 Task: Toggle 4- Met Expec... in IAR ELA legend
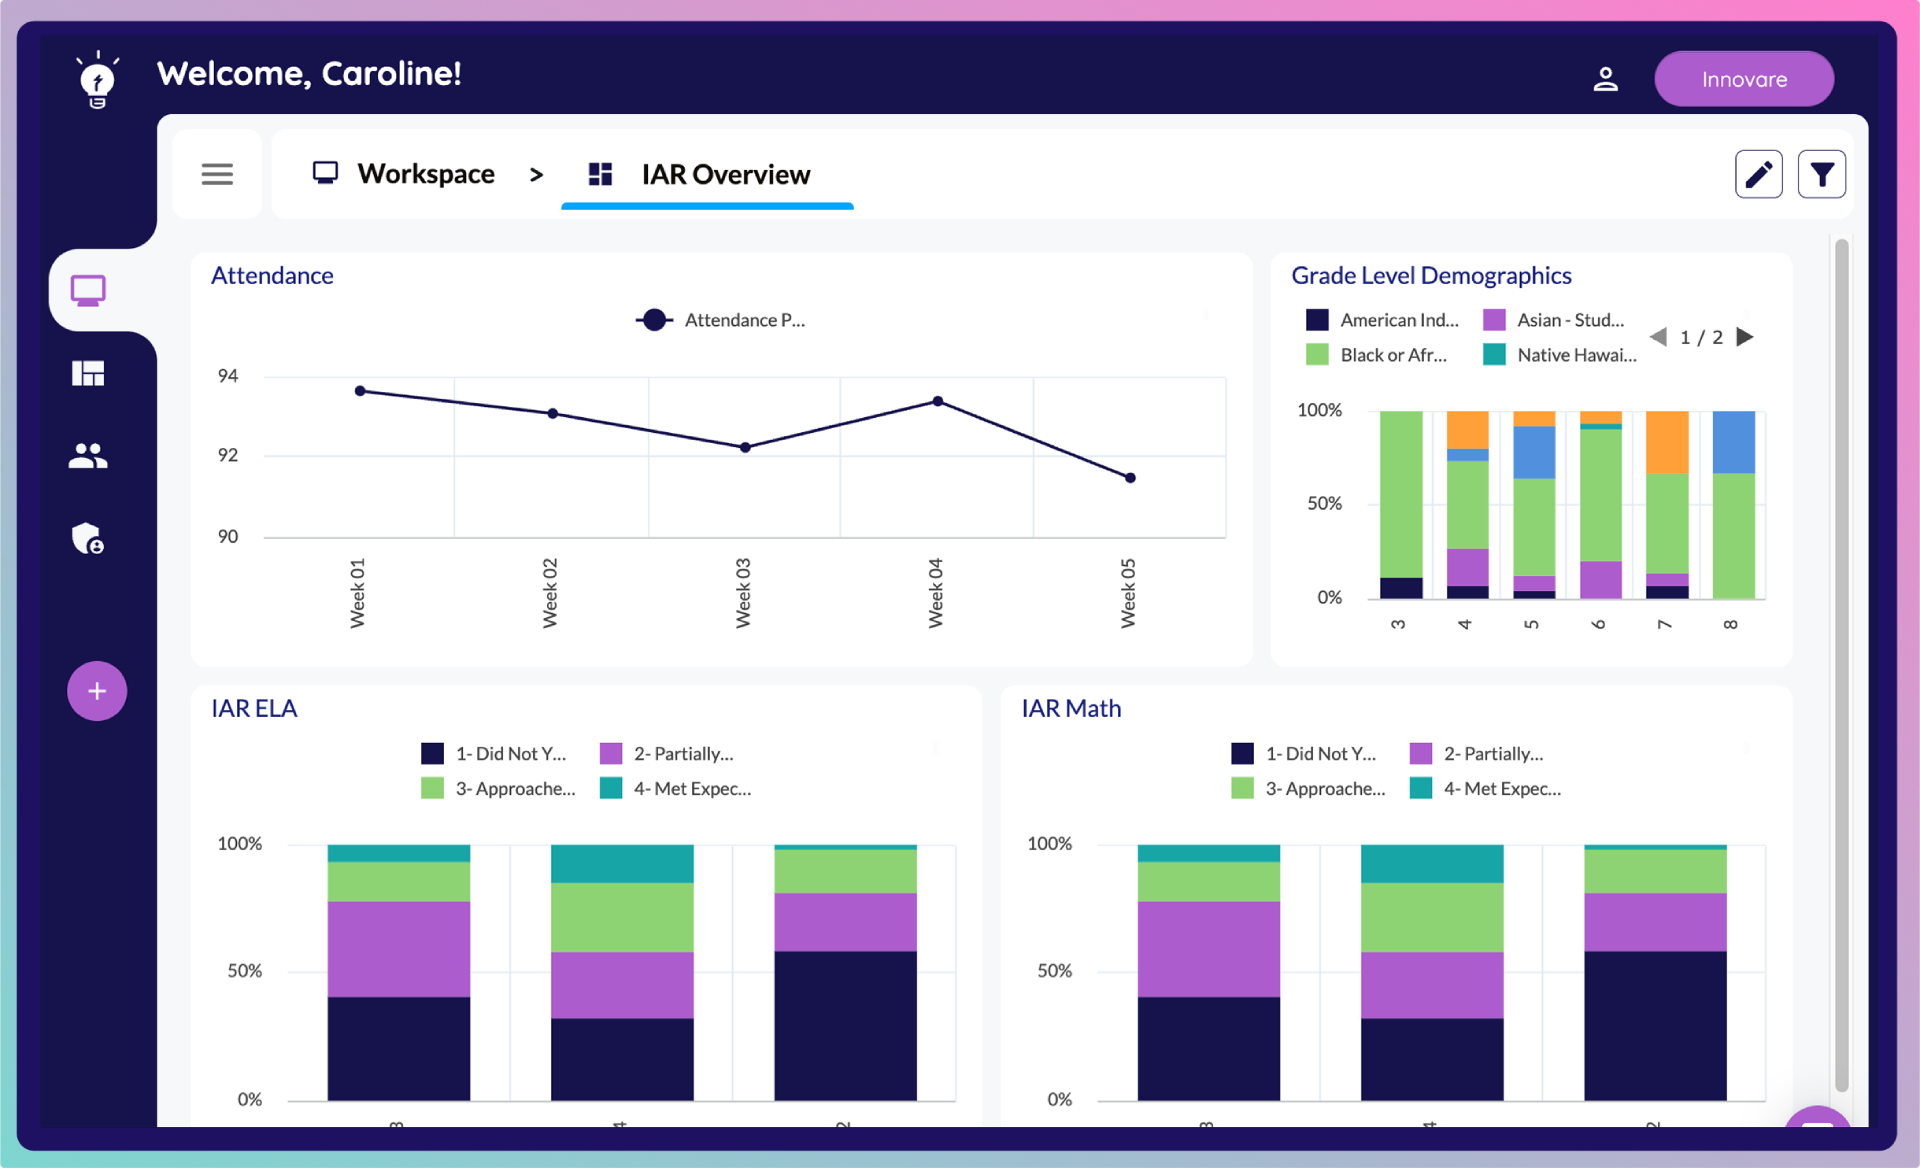click(x=676, y=788)
